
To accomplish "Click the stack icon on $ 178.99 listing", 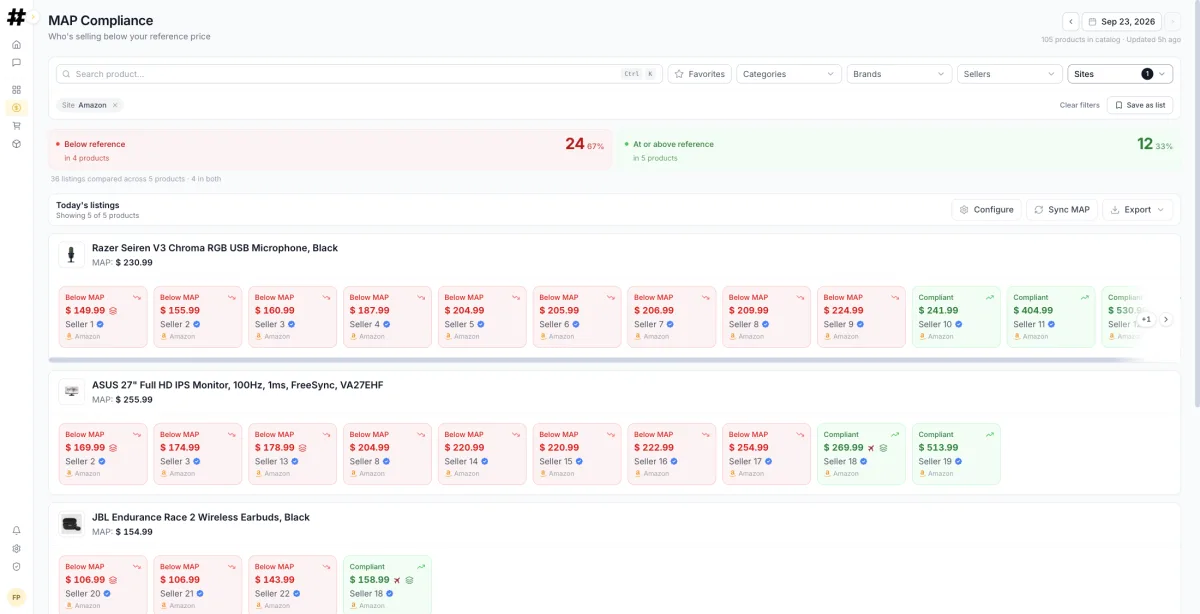I will click(x=302, y=448).
